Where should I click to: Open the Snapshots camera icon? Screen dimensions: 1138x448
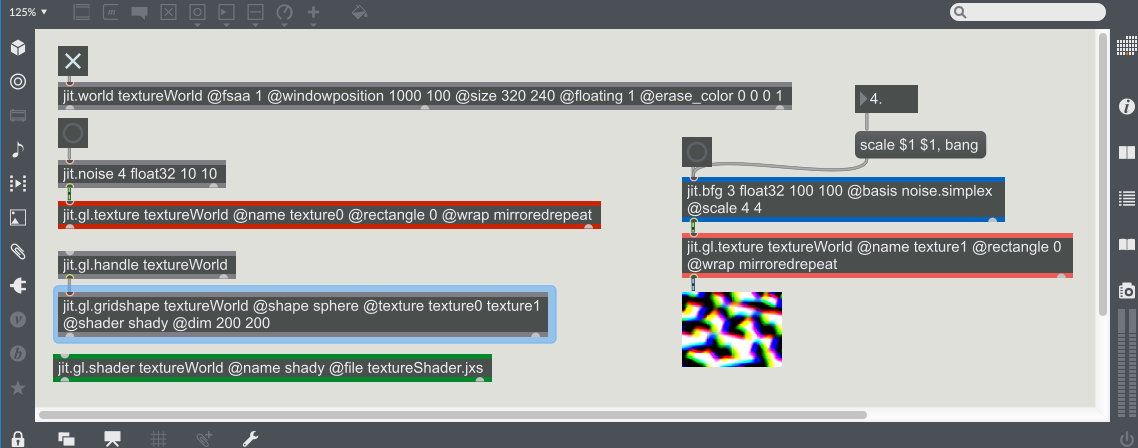pyautogui.click(x=1126, y=290)
